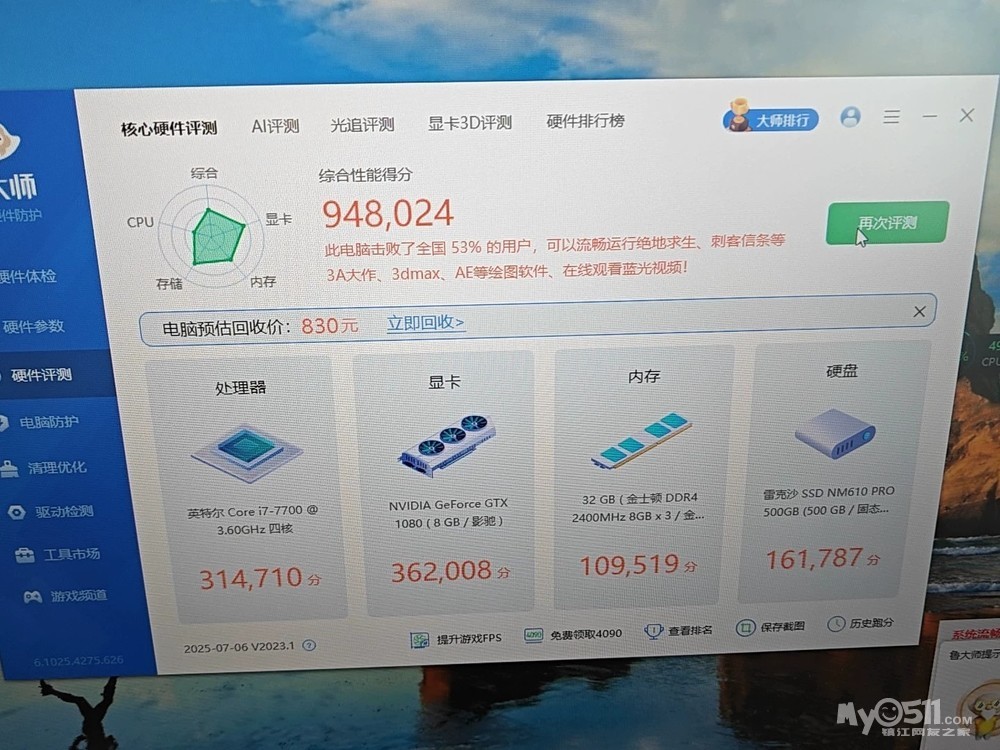Open the 硬件排行榜 tab
This screenshot has width=1000, height=750.
click(585, 121)
